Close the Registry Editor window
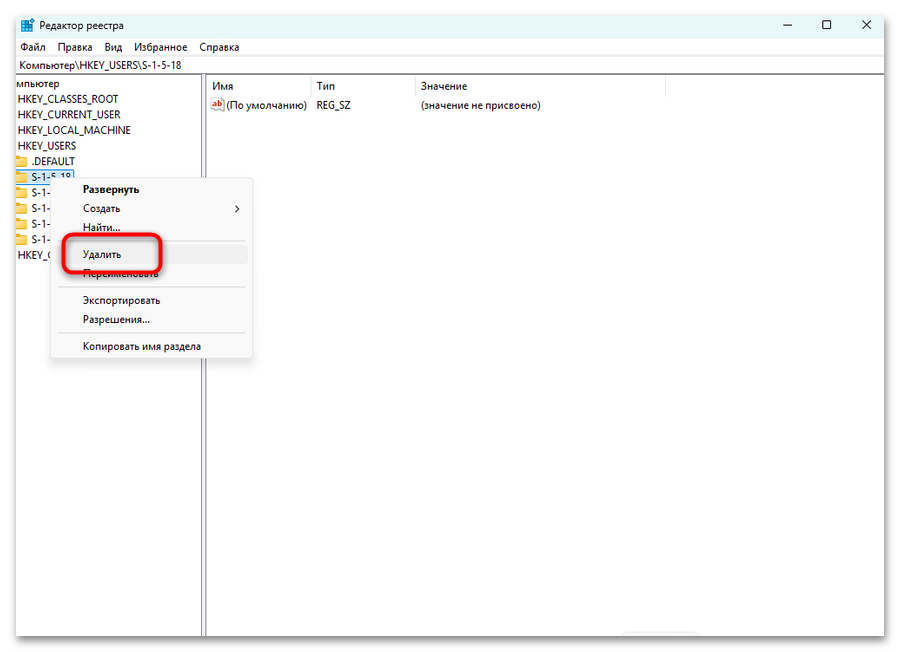This screenshot has width=900, height=652. click(866, 25)
